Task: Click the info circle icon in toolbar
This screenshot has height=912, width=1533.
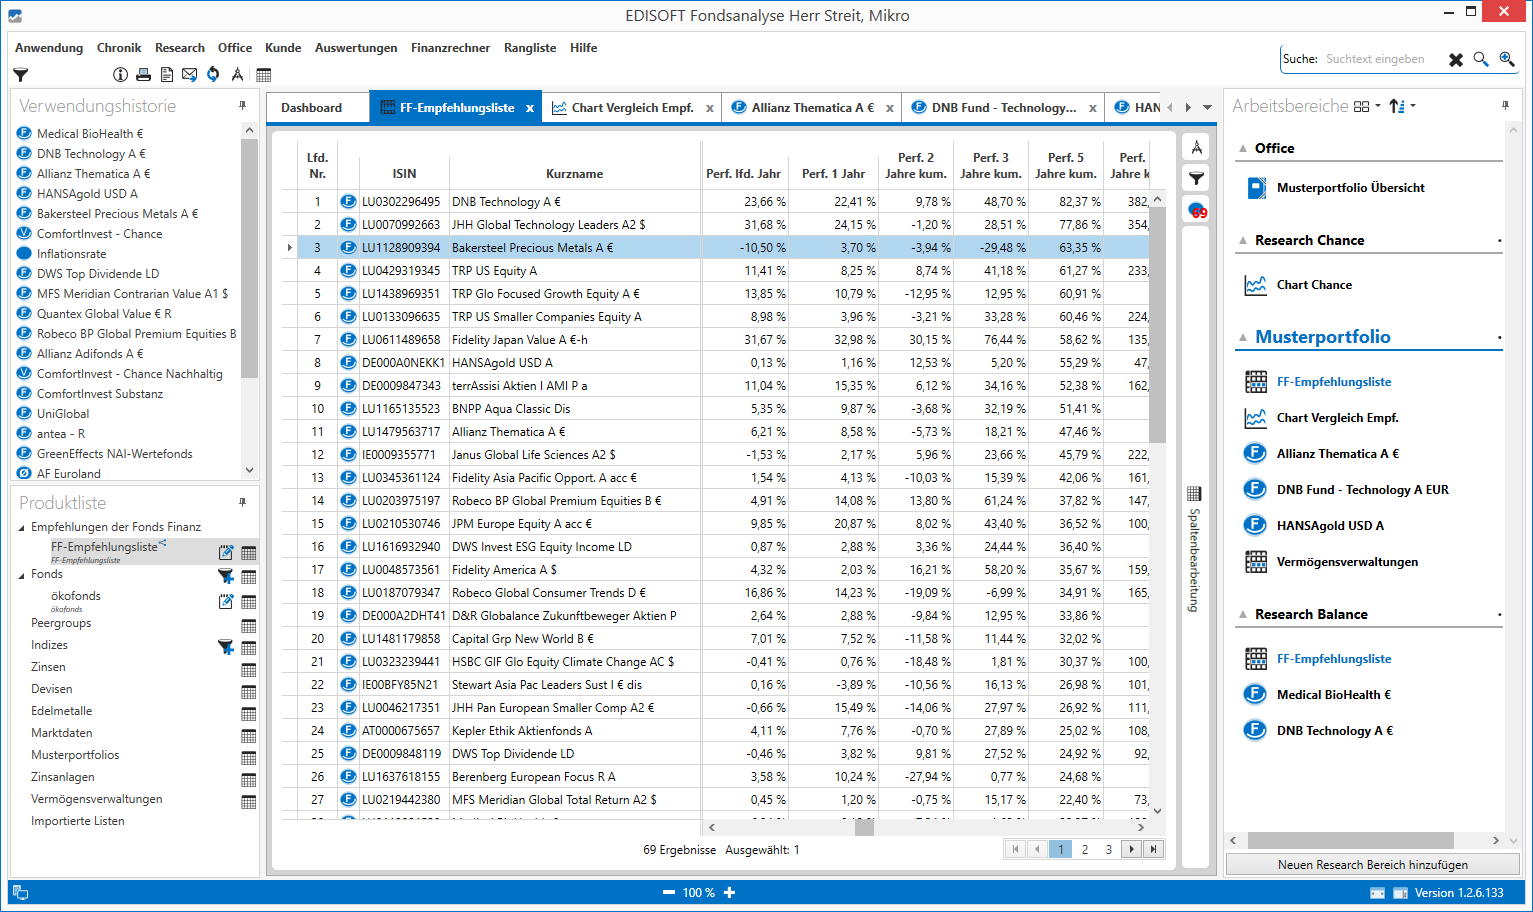Action: (120, 75)
